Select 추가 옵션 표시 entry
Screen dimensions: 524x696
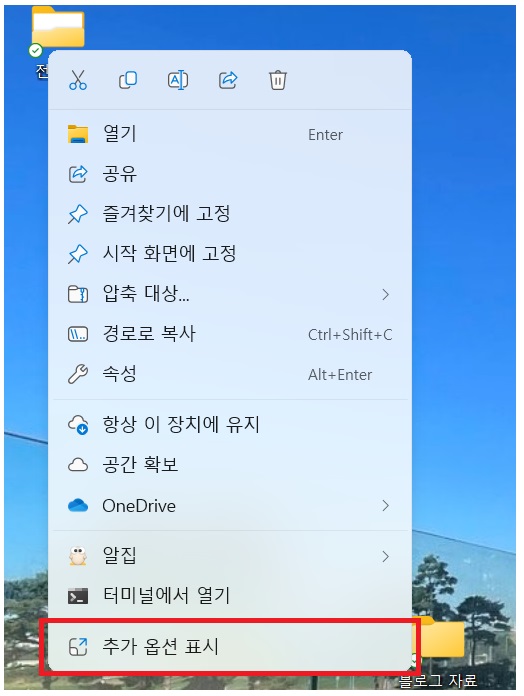230,646
